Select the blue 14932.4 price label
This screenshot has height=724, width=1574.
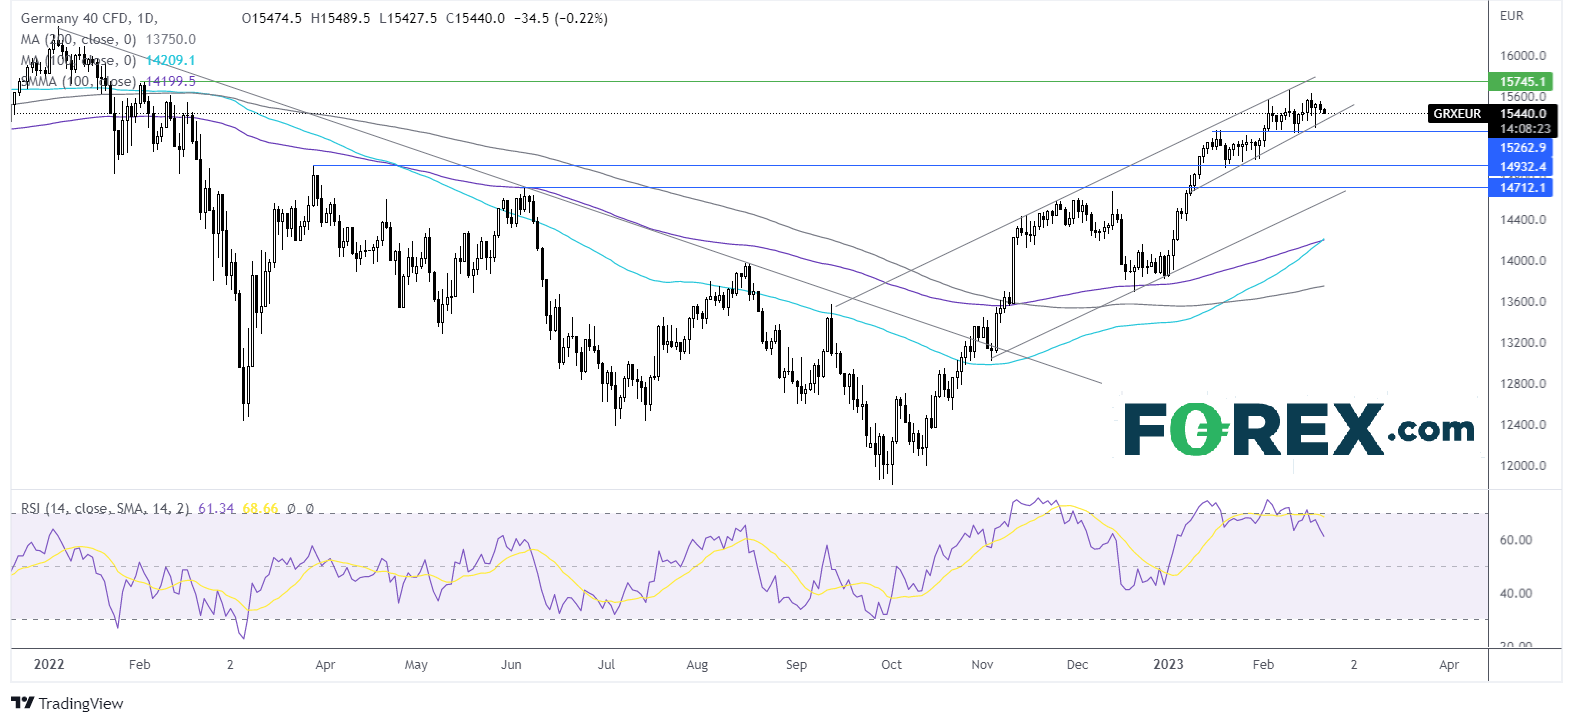tap(1523, 166)
